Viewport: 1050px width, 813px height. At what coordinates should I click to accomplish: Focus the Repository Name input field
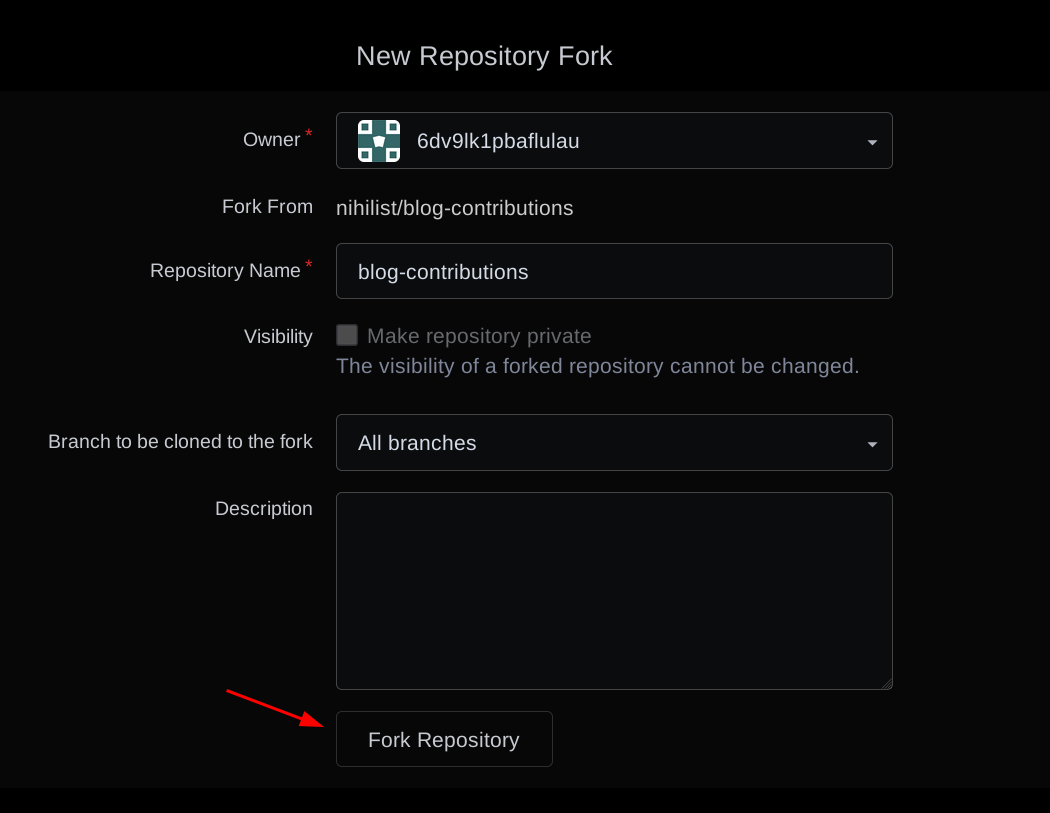coord(614,271)
